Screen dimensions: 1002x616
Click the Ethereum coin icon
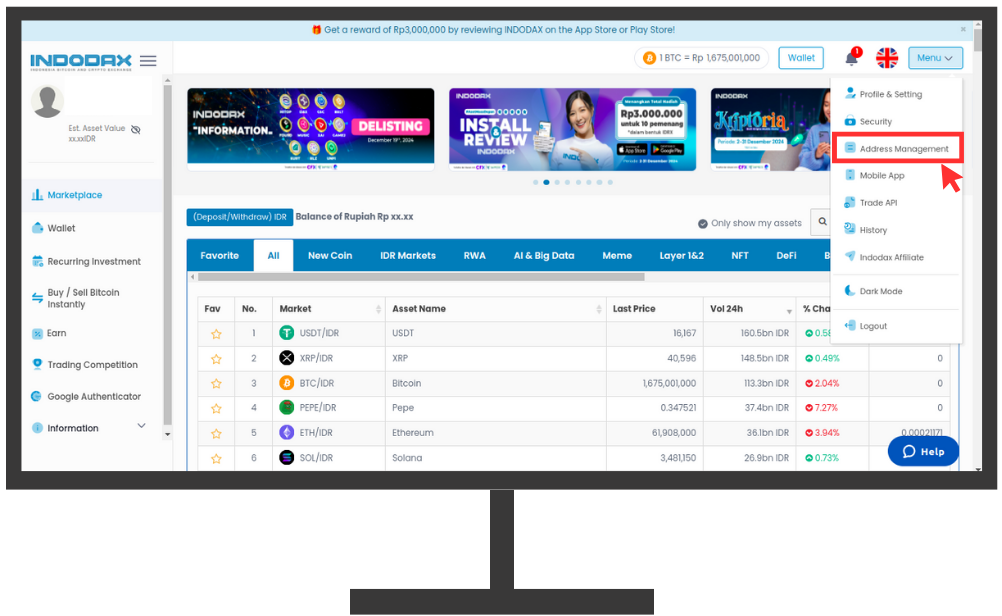[287, 433]
